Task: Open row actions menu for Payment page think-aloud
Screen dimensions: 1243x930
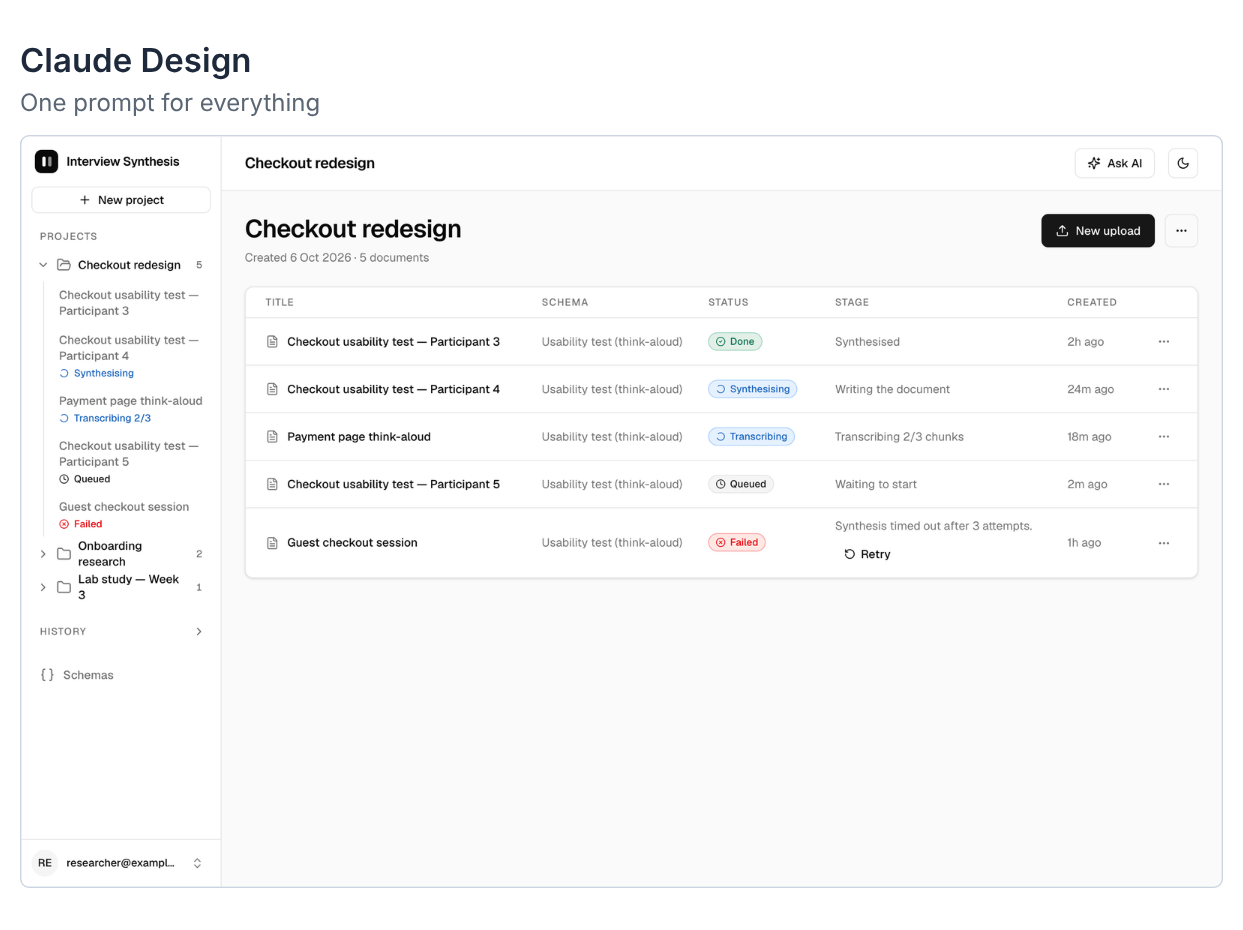Action: 1164,437
